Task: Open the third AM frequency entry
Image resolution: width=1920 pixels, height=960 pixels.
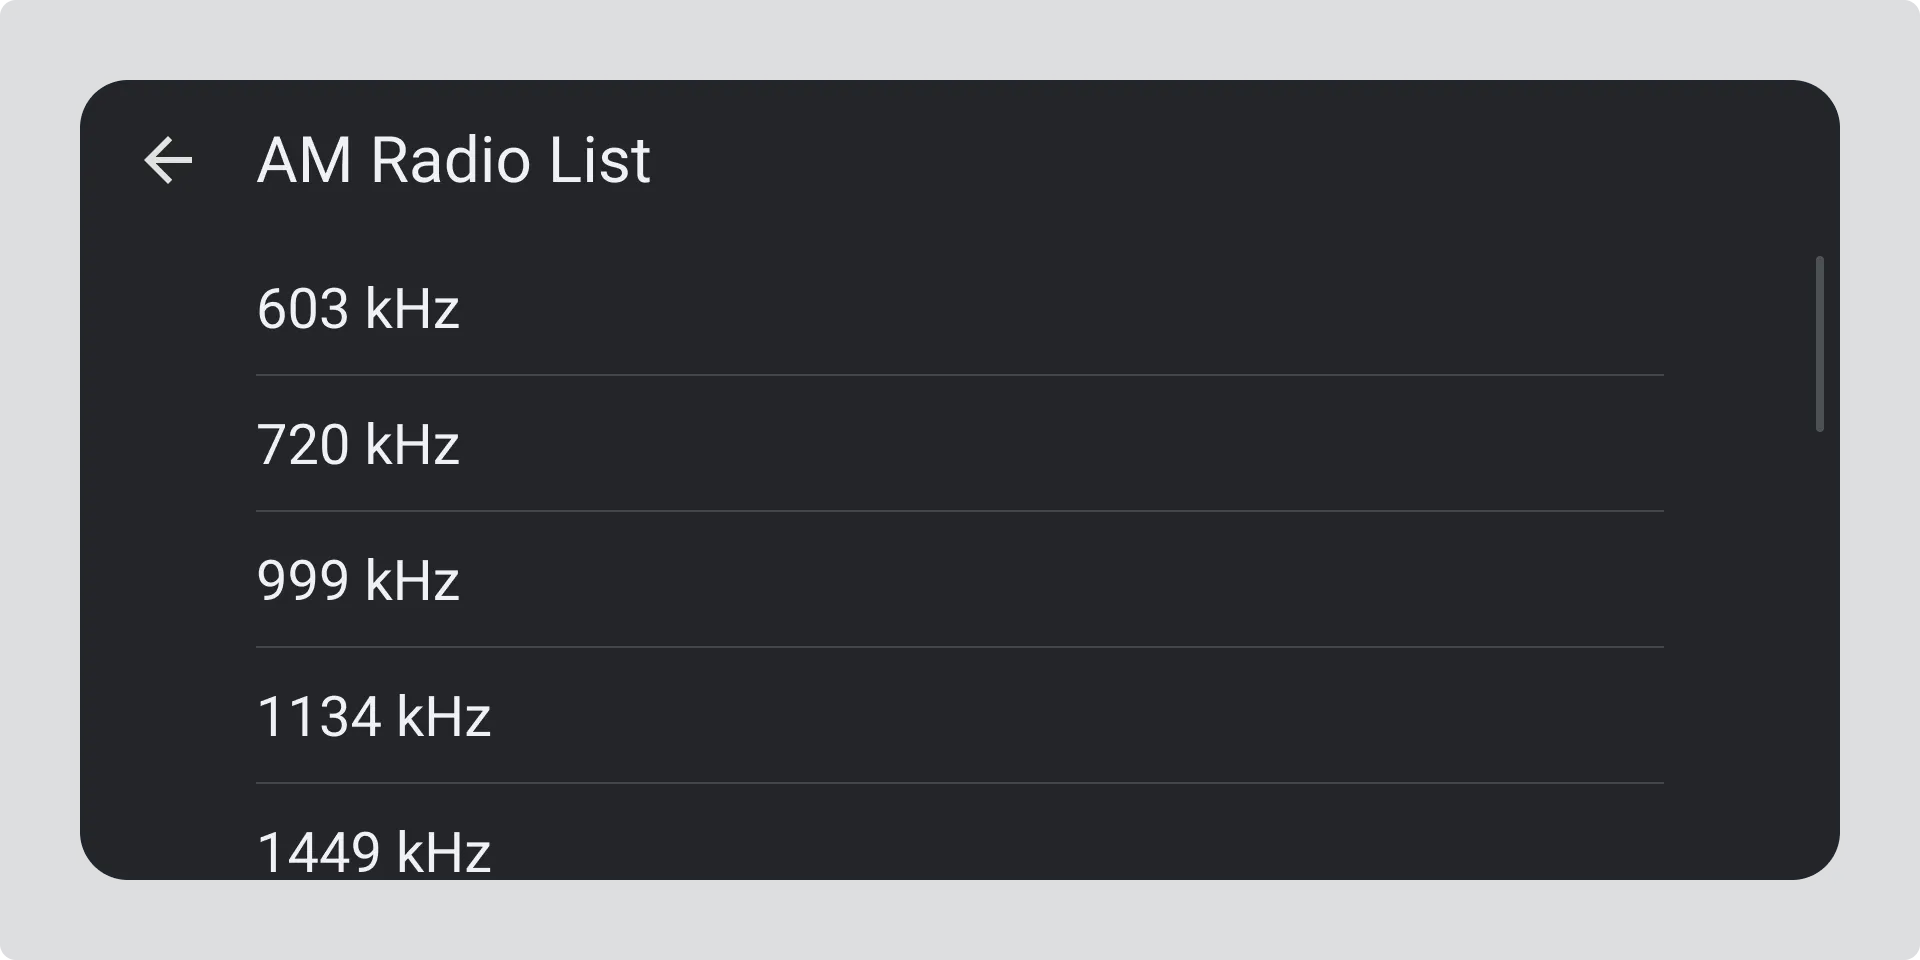Action: [358, 580]
